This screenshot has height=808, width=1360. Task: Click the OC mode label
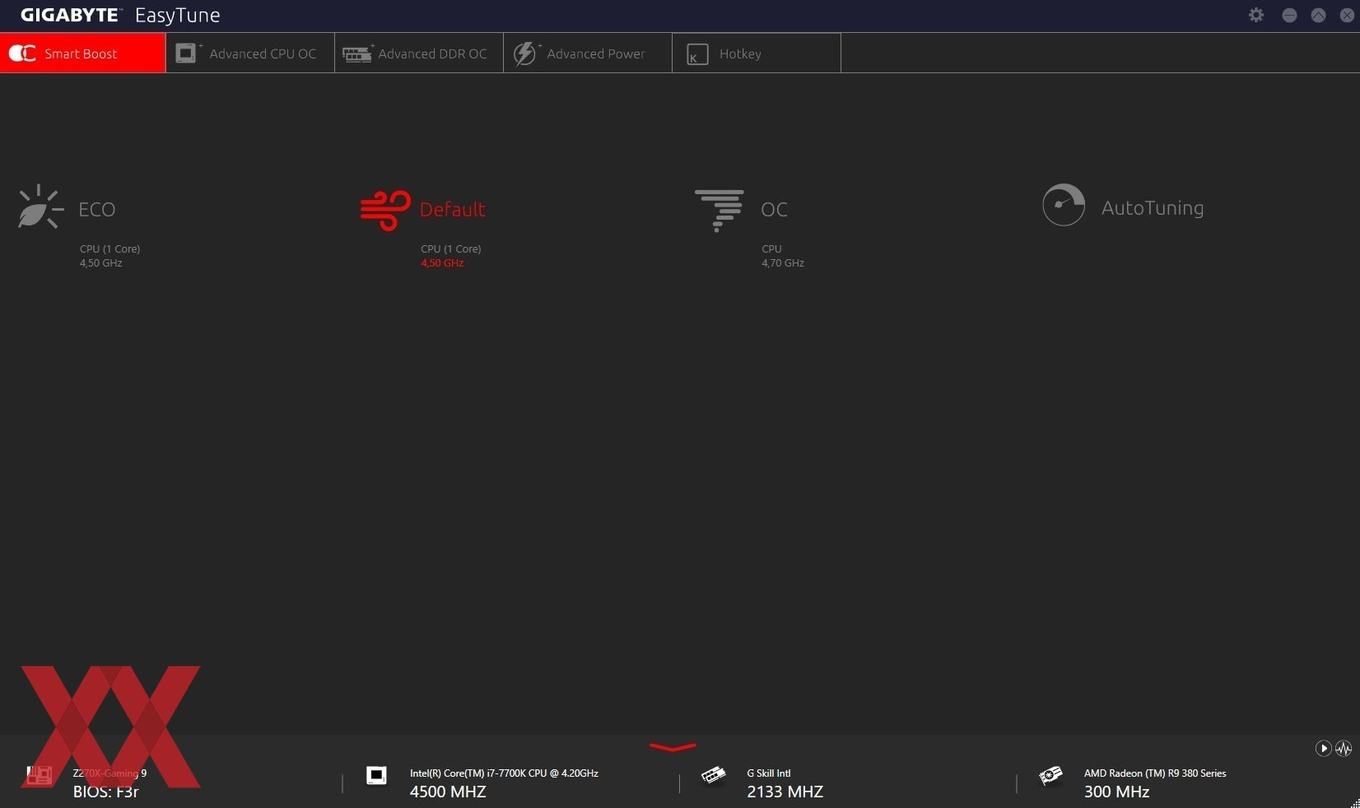point(774,209)
